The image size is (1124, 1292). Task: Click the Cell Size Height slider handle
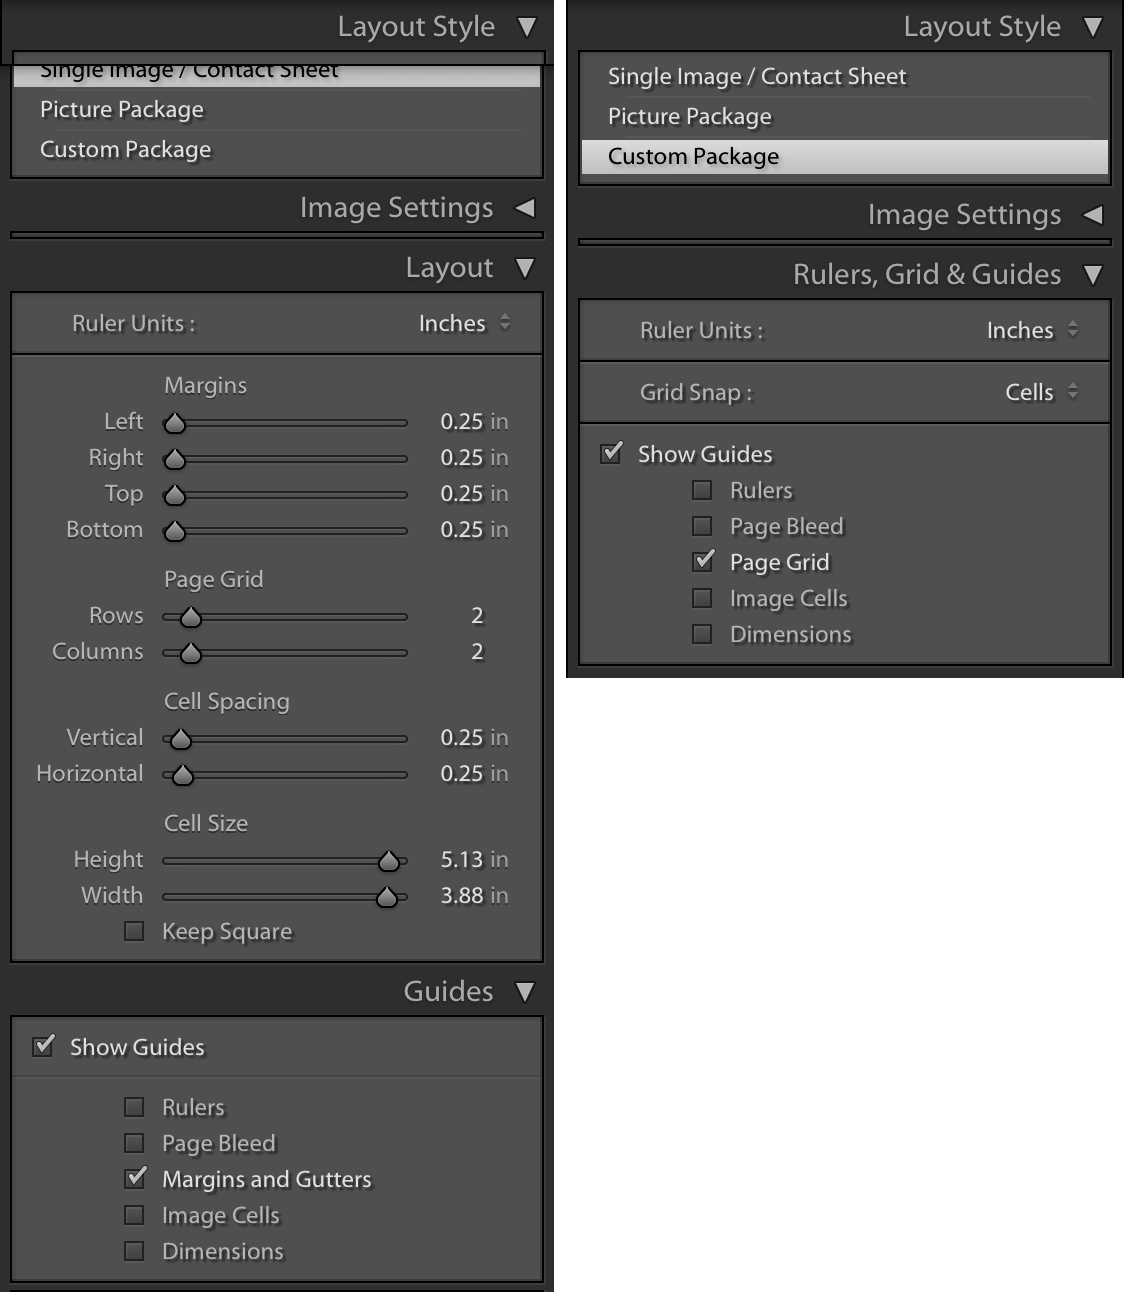pyautogui.click(x=391, y=860)
